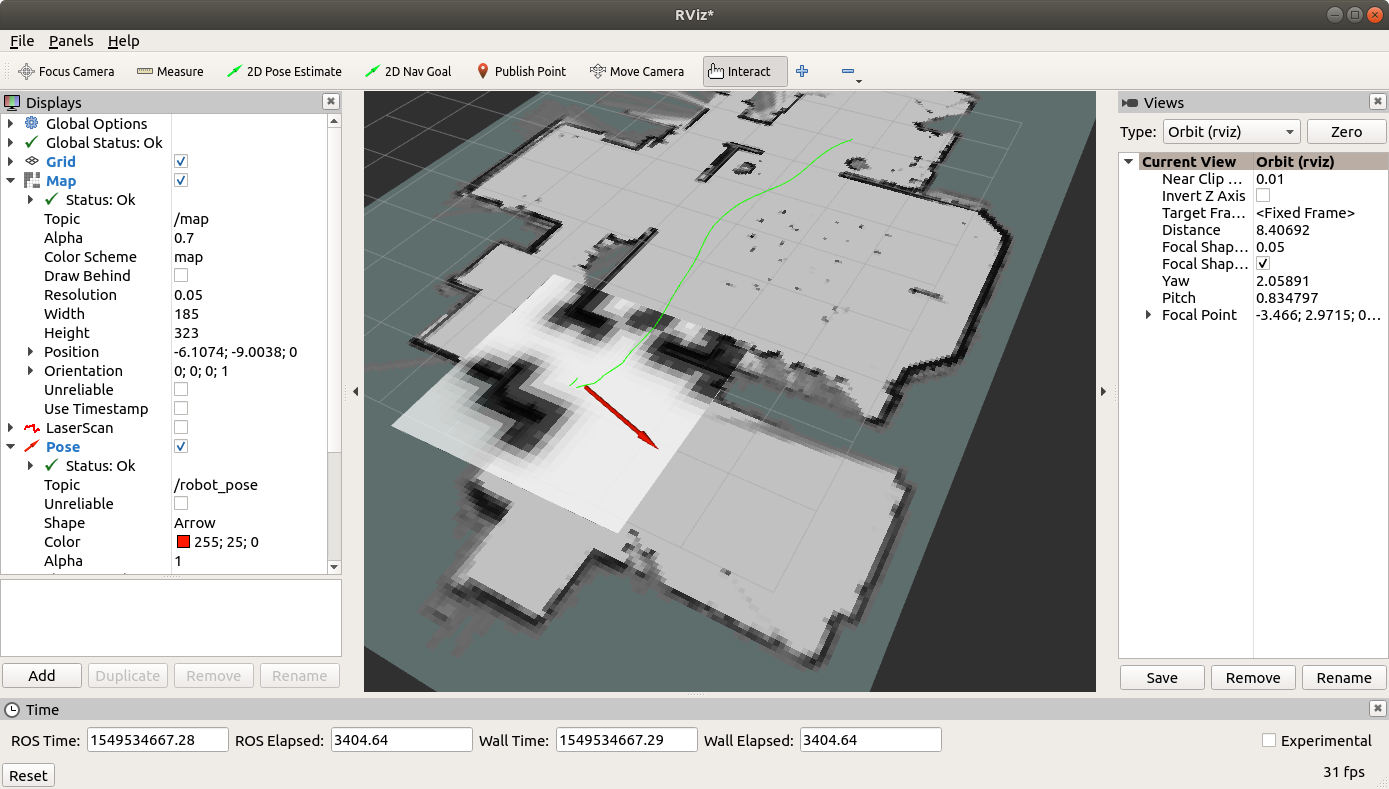Enable the LaserScan display checkbox

coord(181,427)
